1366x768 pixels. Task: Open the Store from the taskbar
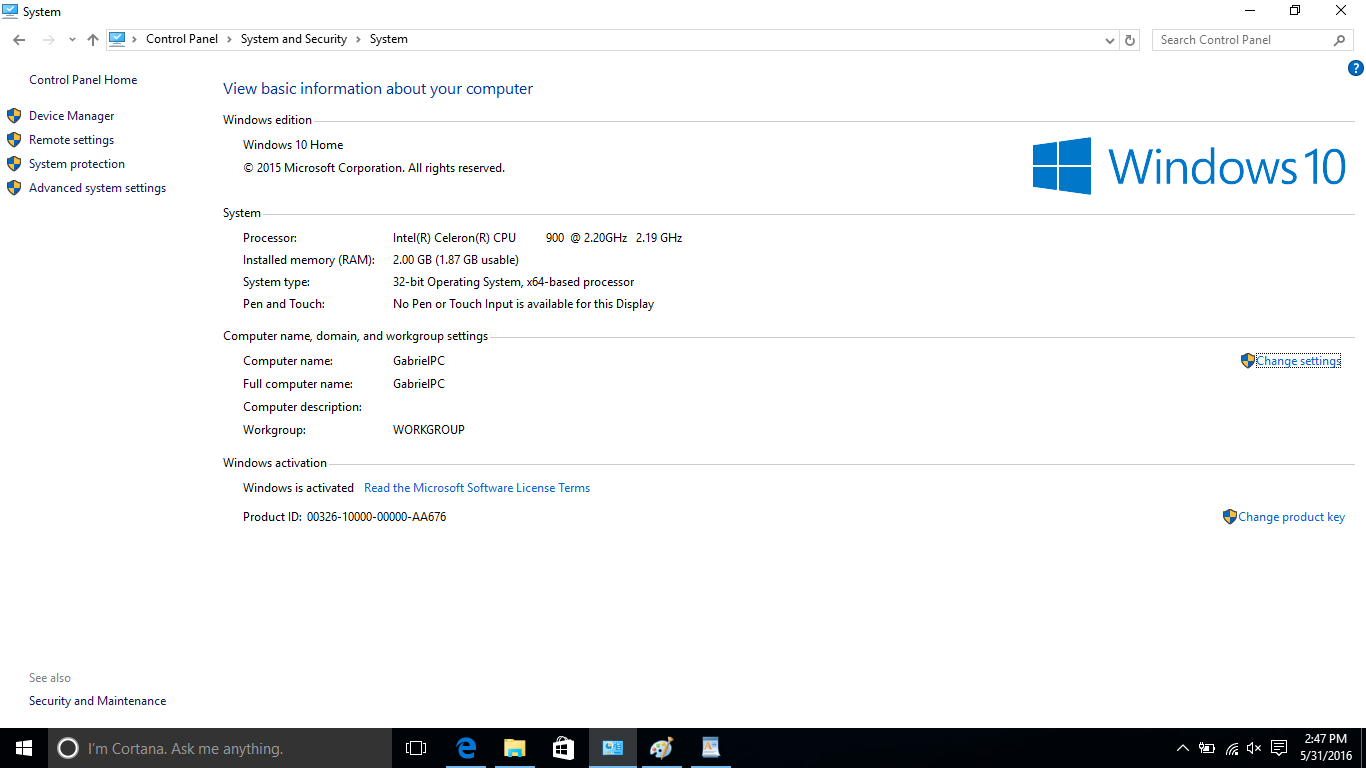[x=563, y=748]
